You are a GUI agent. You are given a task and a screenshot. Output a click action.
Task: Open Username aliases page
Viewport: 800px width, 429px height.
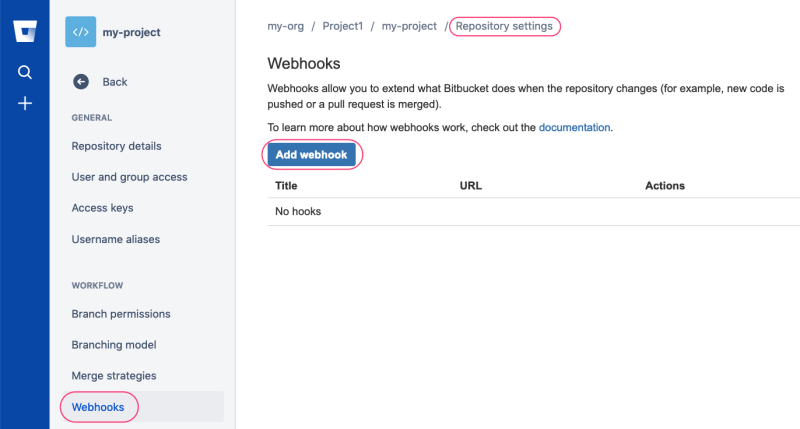coord(115,239)
